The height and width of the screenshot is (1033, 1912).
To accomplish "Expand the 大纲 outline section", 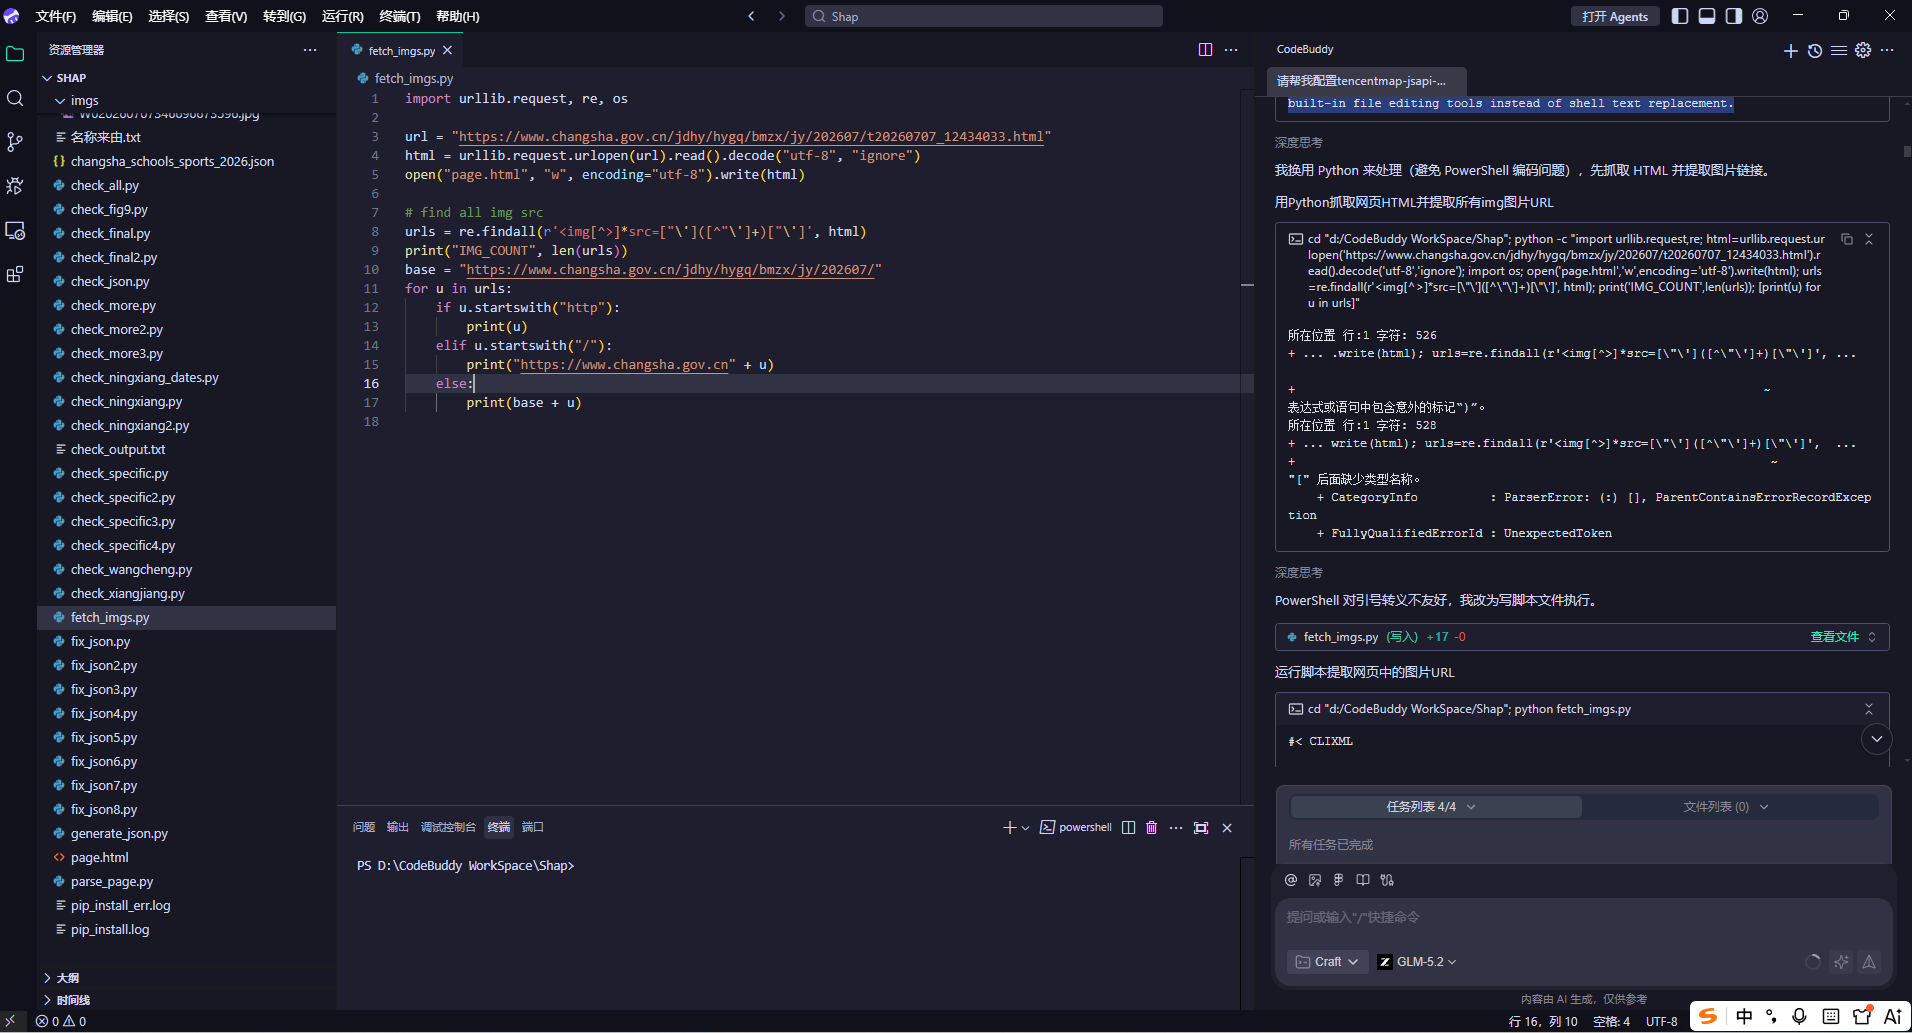I will [68, 978].
